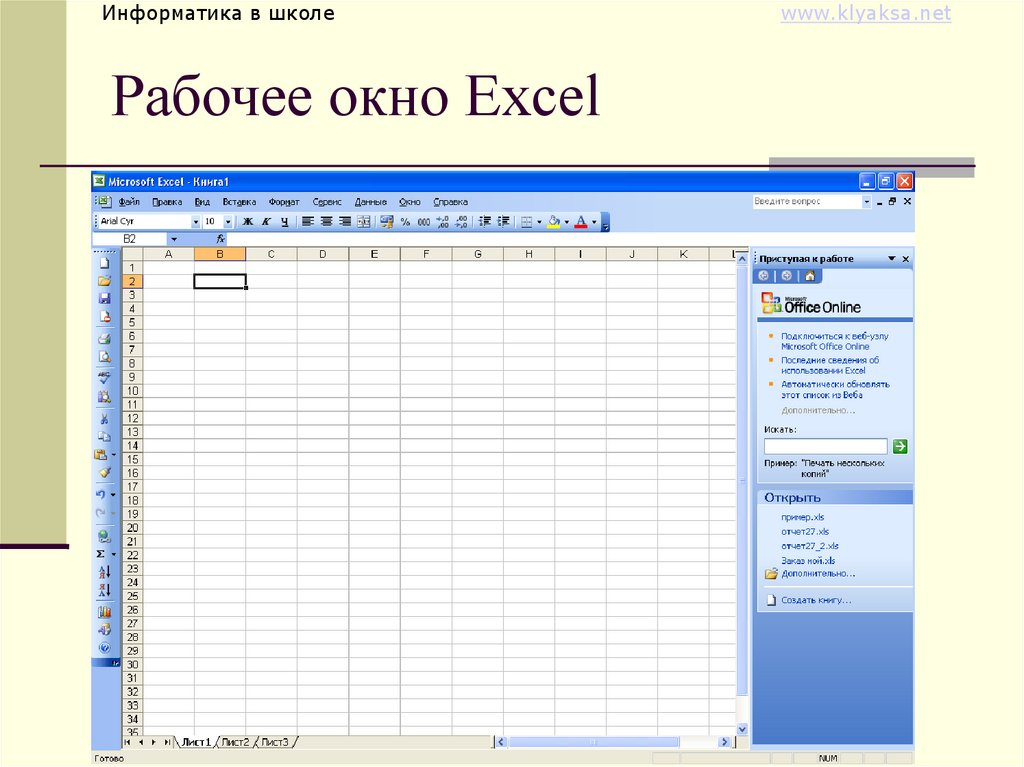1024x767 pixels.
Task: Click the Increase Decimal icon
Action: point(443,221)
